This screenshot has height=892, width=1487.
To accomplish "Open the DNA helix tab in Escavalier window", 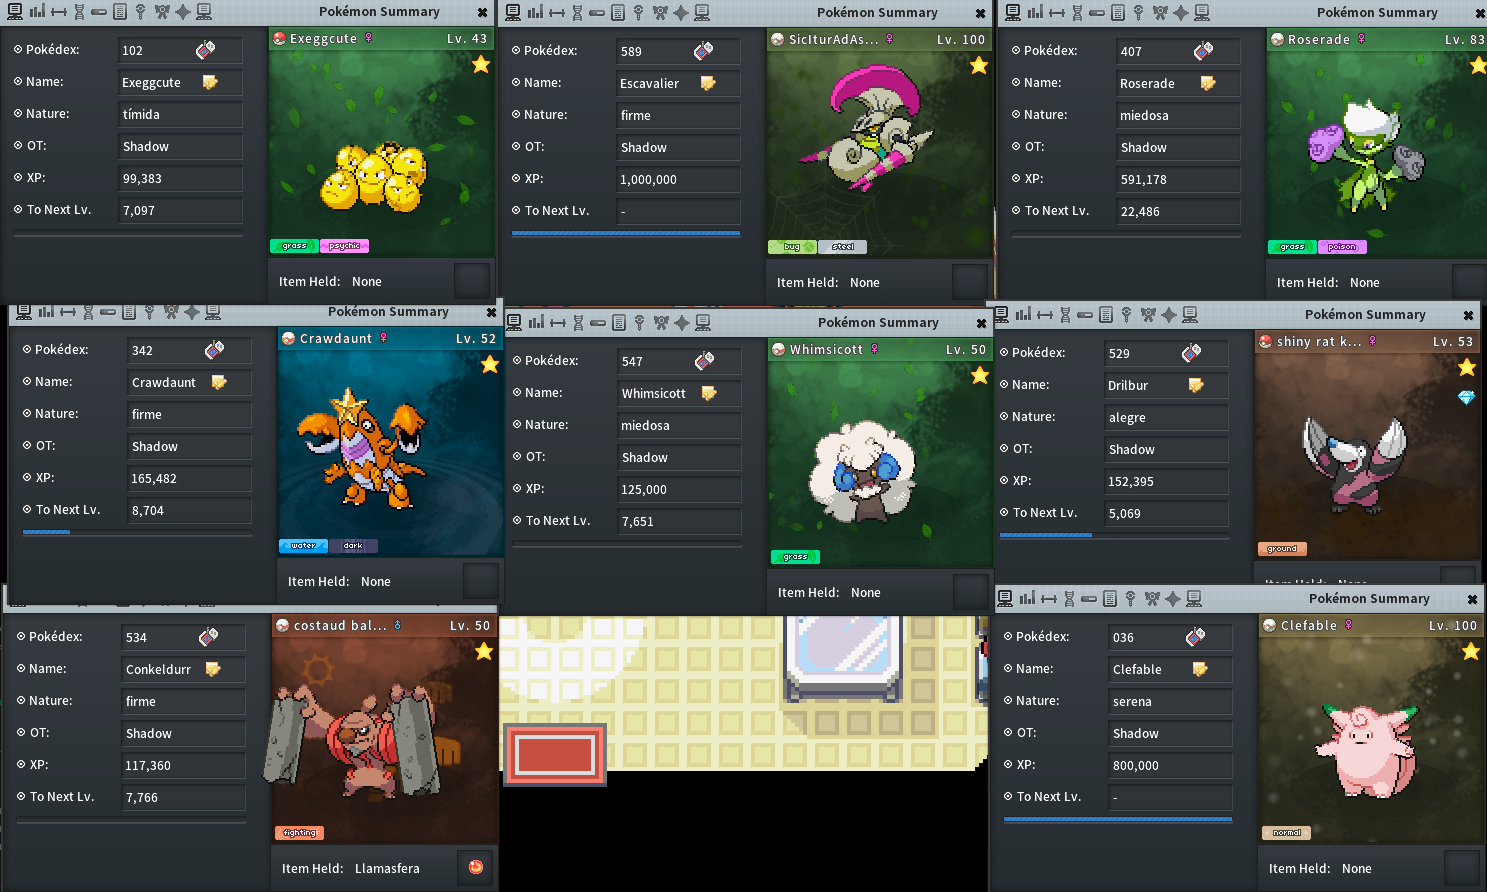I will pos(577,13).
